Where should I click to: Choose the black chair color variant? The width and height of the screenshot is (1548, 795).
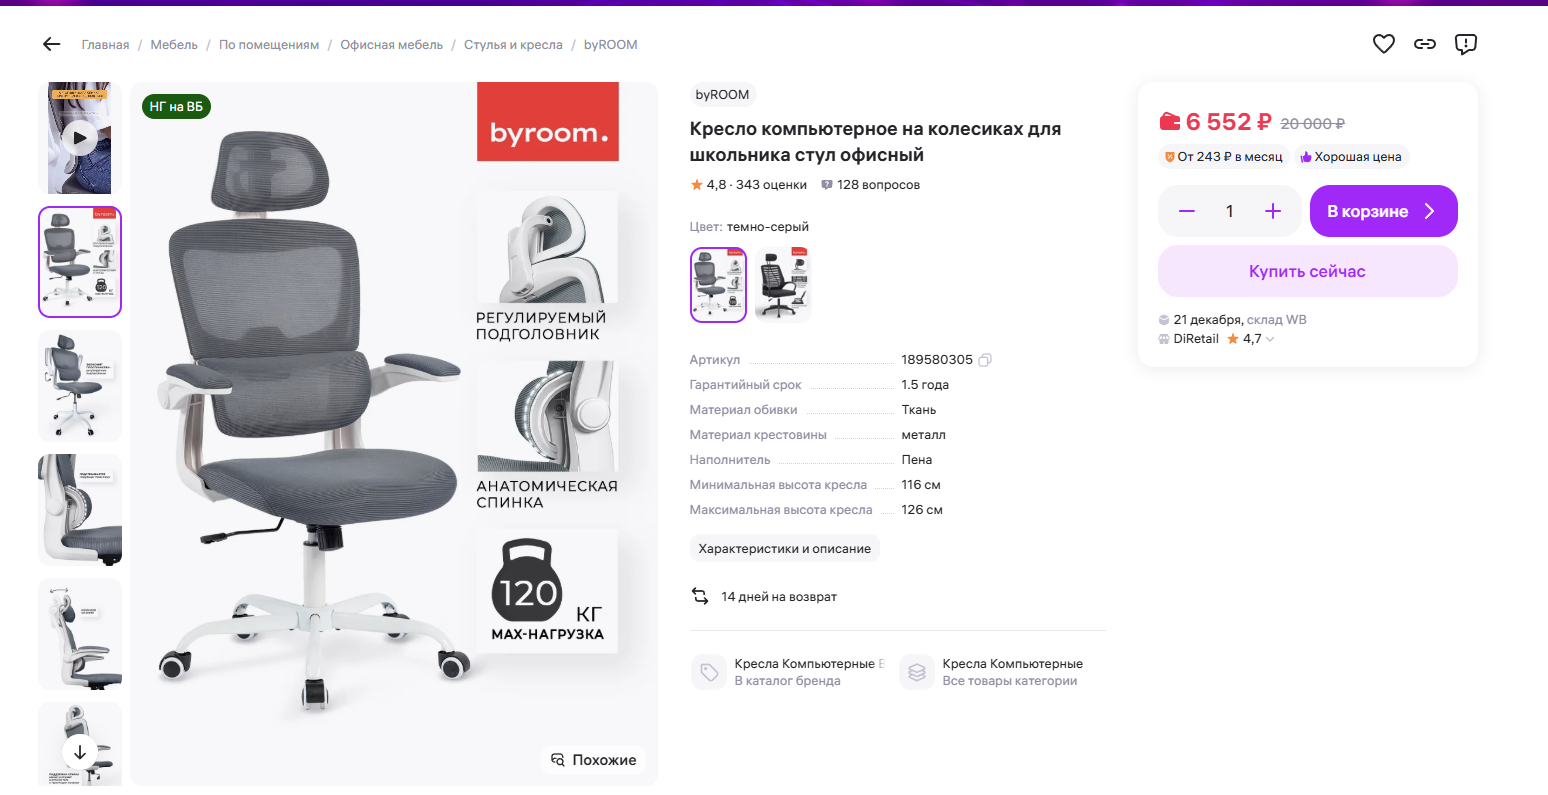[x=782, y=285]
